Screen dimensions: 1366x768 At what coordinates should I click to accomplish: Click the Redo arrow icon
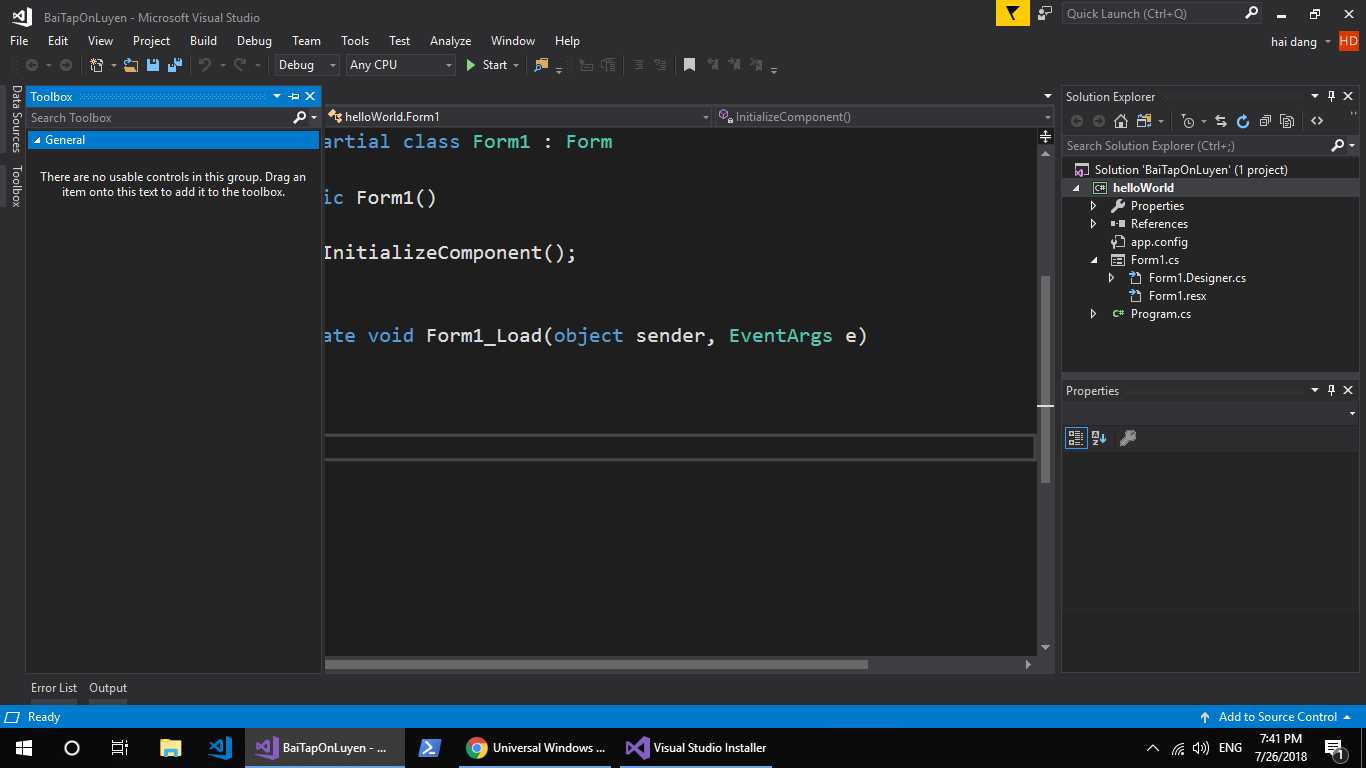(x=240, y=65)
